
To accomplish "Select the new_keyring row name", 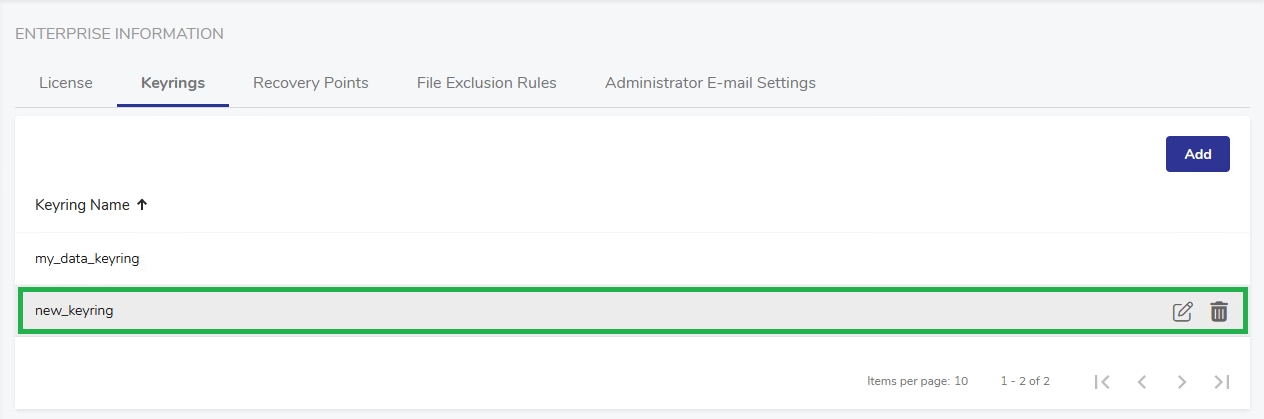I will click(74, 311).
